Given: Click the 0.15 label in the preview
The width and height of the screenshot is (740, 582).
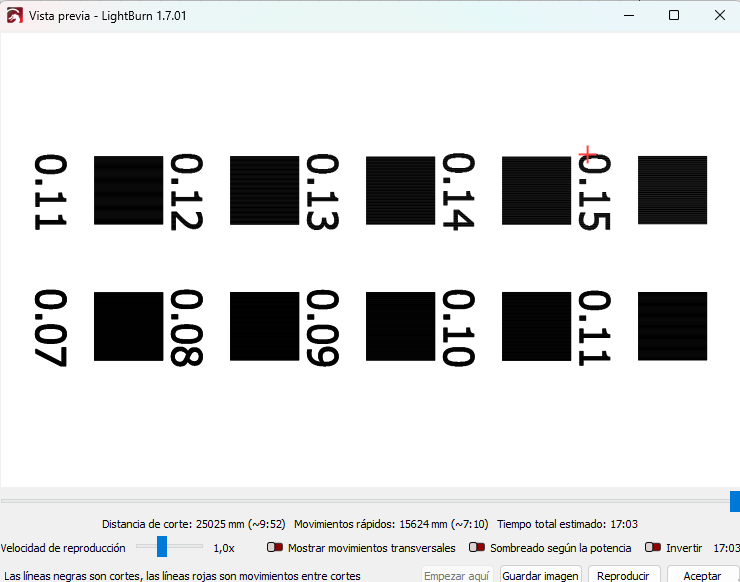Looking at the screenshot, I should pos(594,192).
